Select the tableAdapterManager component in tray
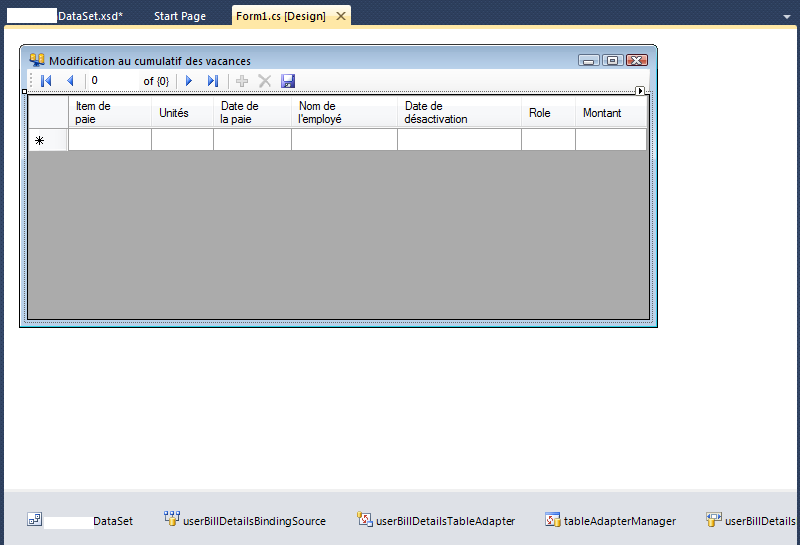This screenshot has height=545, width=800. [x=611, y=520]
